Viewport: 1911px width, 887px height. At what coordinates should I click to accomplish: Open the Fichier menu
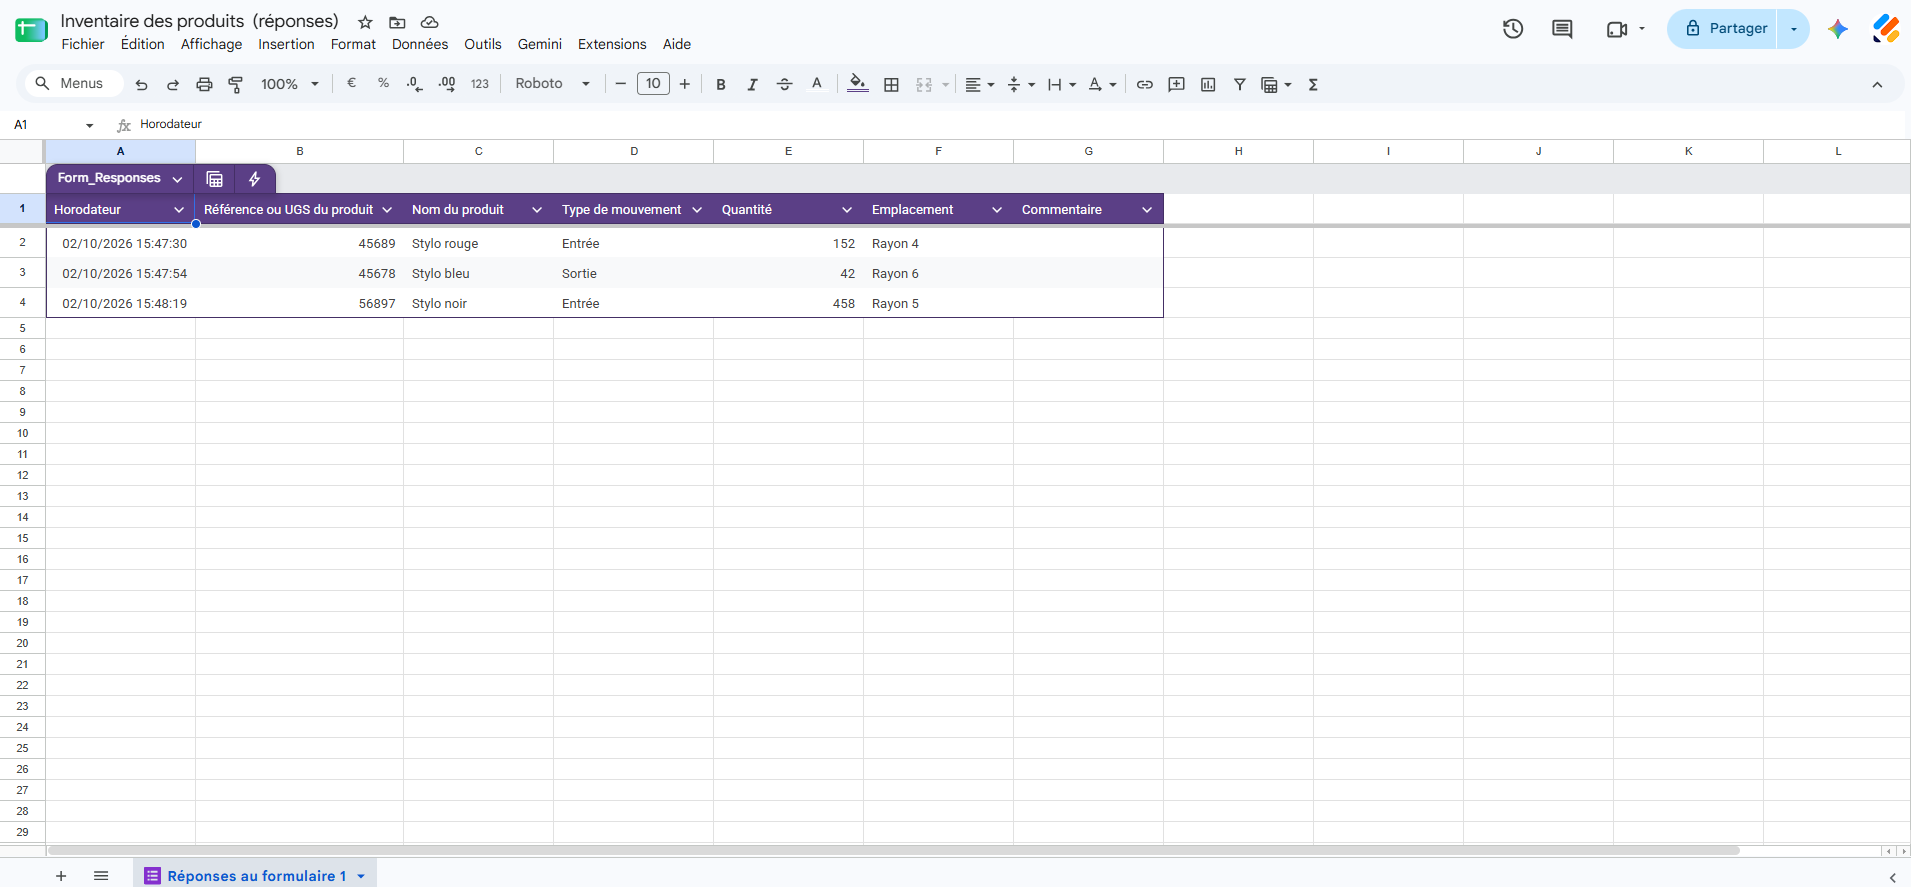pyautogui.click(x=83, y=44)
